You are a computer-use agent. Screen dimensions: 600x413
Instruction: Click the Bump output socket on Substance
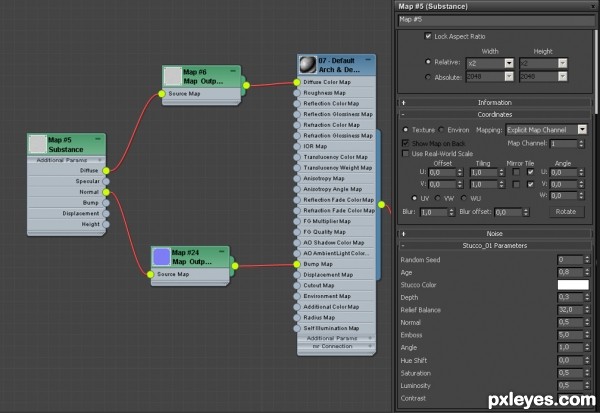[106, 203]
